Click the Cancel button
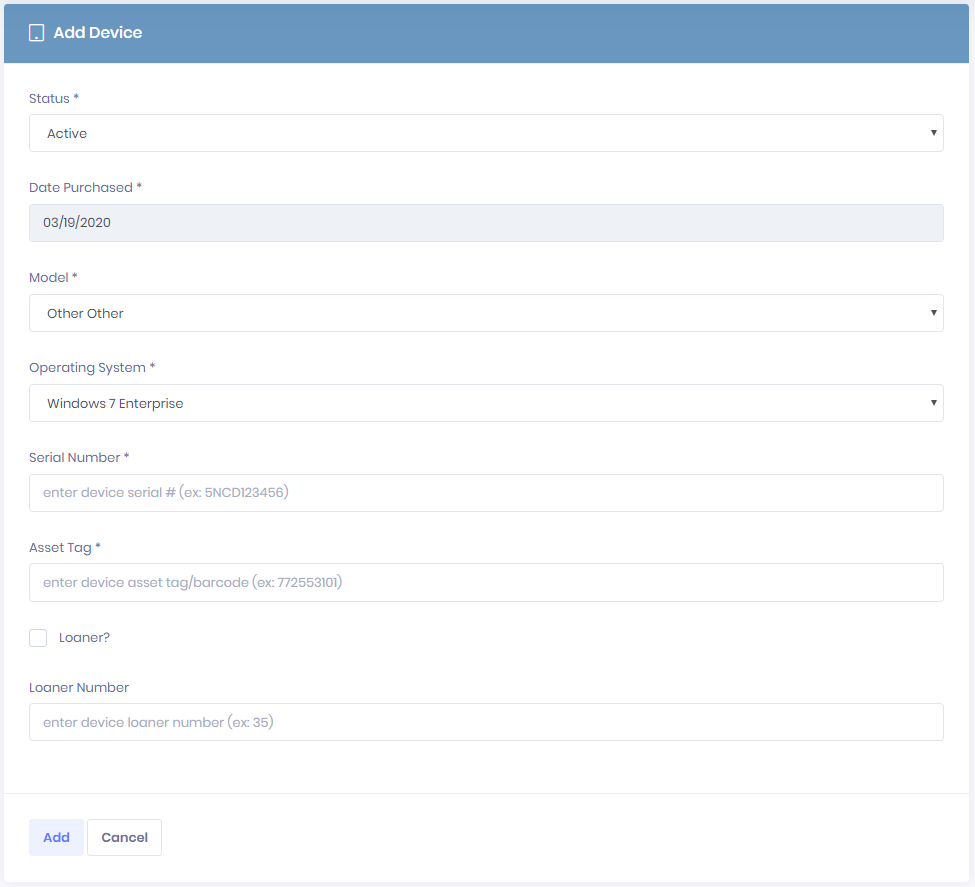The width and height of the screenshot is (975, 887). point(124,837)
